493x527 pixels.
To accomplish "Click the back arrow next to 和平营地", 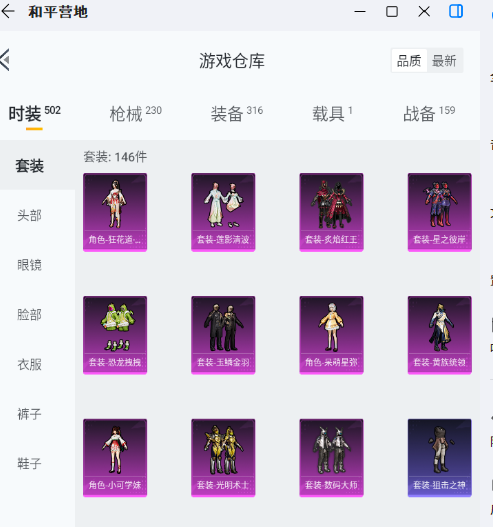I will click(x=8, y=12).
